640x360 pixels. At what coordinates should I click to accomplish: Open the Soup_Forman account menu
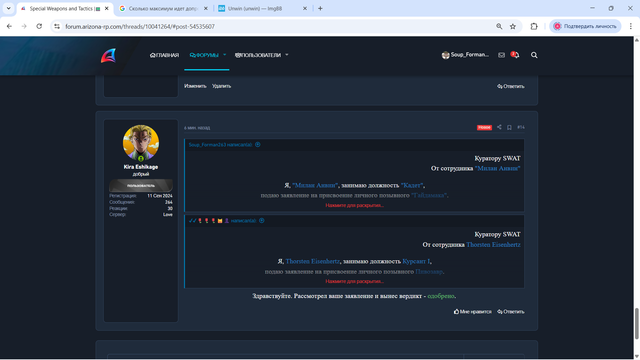click(x=465, y=55)
